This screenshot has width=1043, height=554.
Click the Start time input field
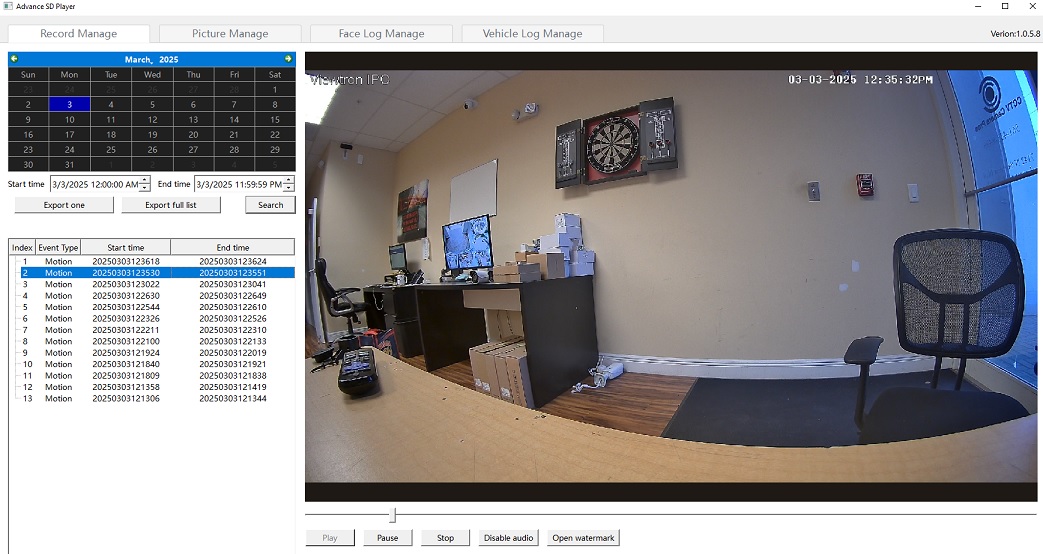point(95,184)
